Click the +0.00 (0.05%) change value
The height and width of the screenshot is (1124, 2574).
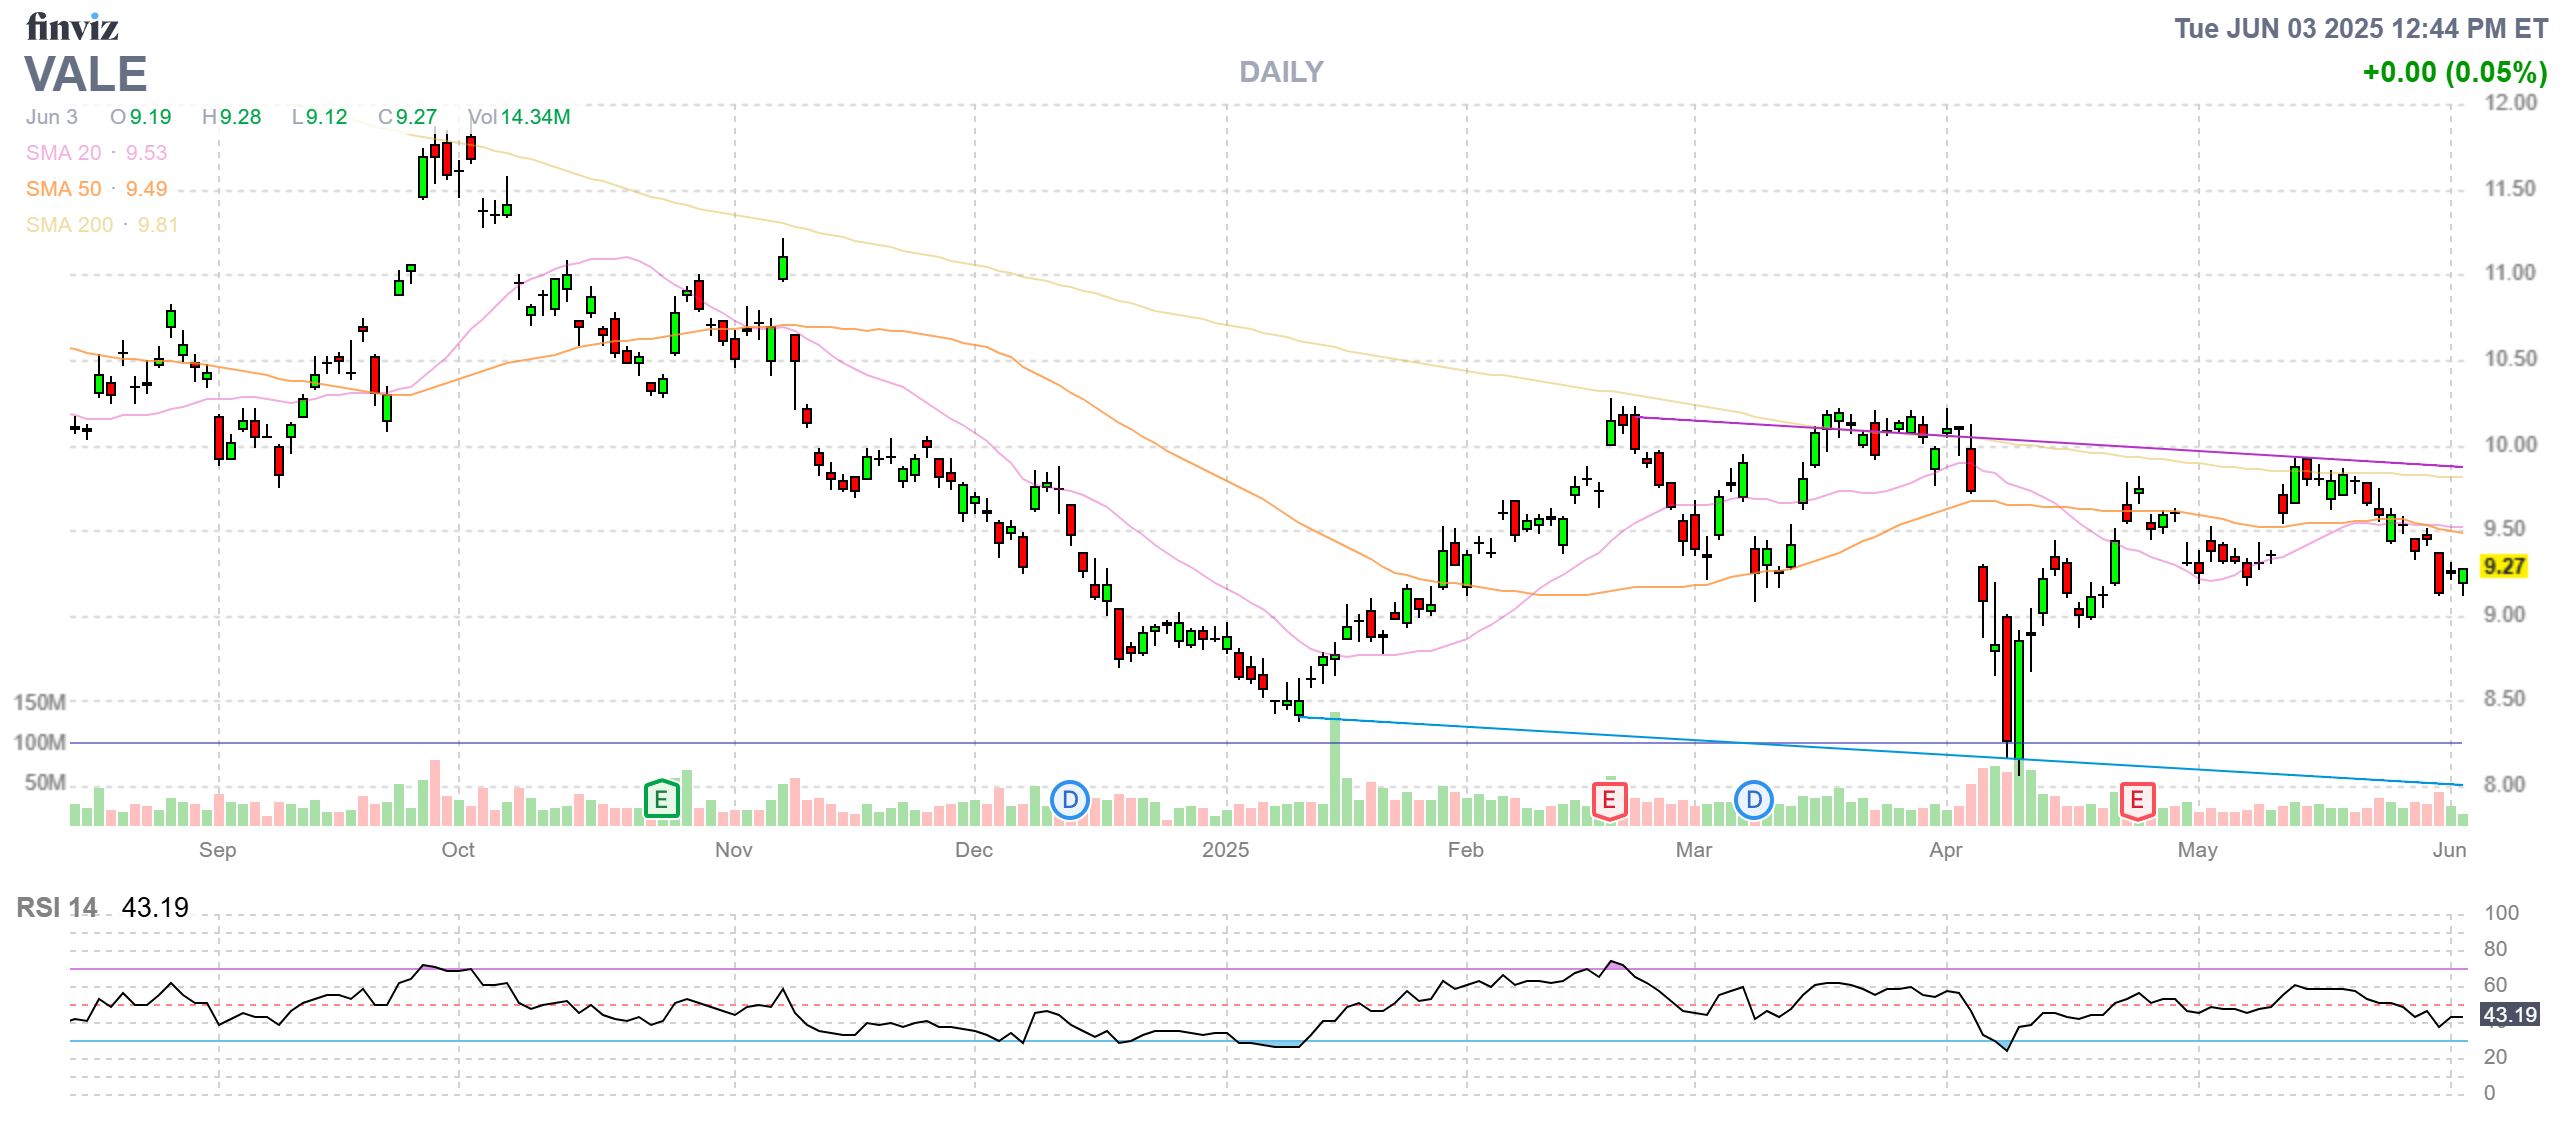pyautogui.click(x=2453, y=72)
